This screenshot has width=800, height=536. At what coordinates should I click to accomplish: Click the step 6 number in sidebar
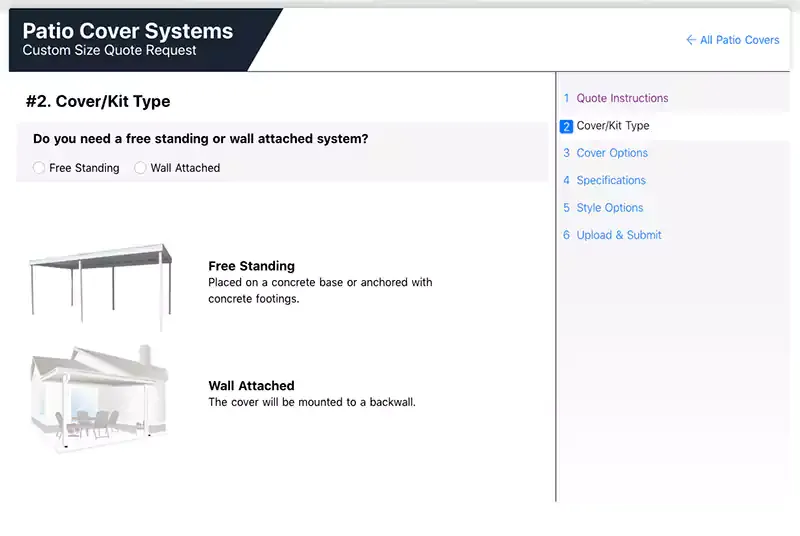click(x=566, y=235)
